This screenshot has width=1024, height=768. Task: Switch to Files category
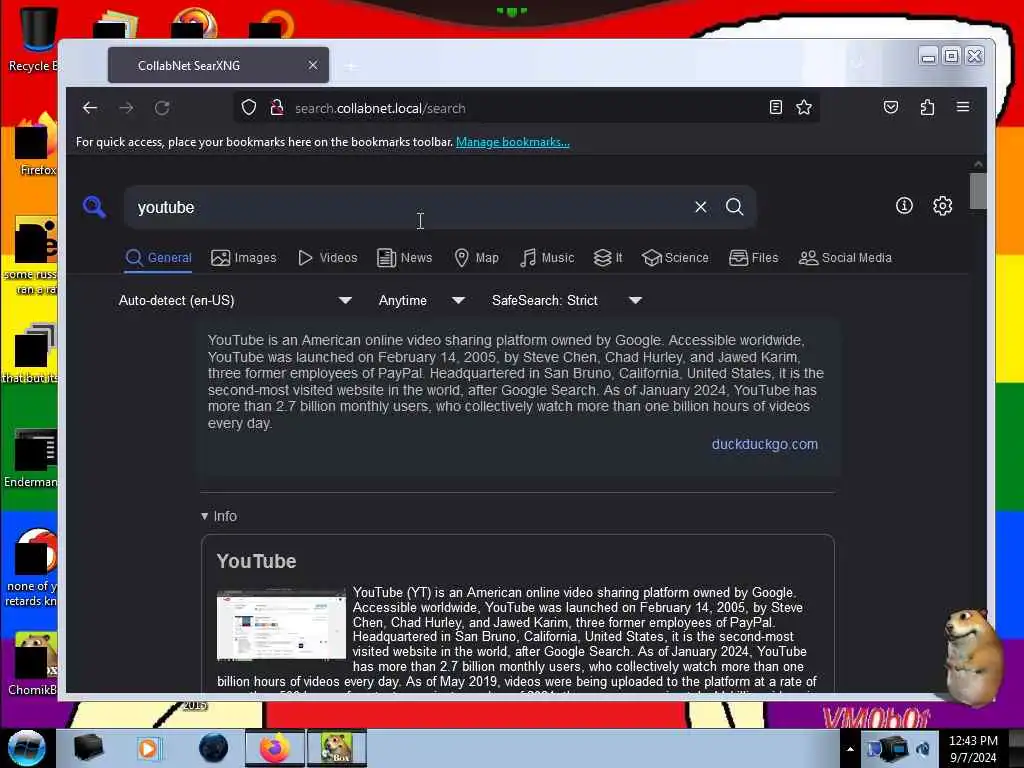pyautogui.click(x=754, y=258)
